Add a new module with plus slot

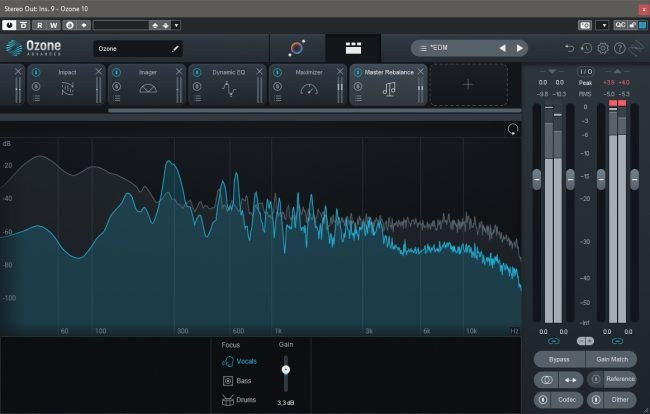467,85
